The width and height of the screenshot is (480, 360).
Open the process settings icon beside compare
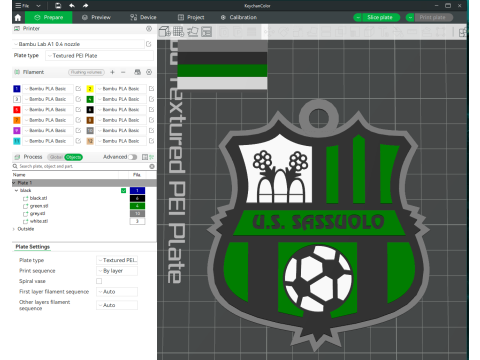coord(152,157)
